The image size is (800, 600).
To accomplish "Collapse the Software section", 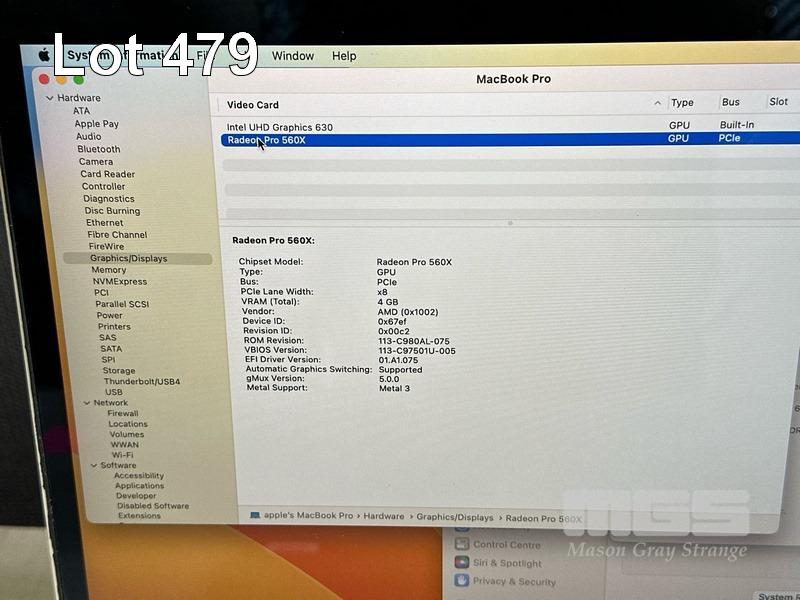I will (93, 465).
